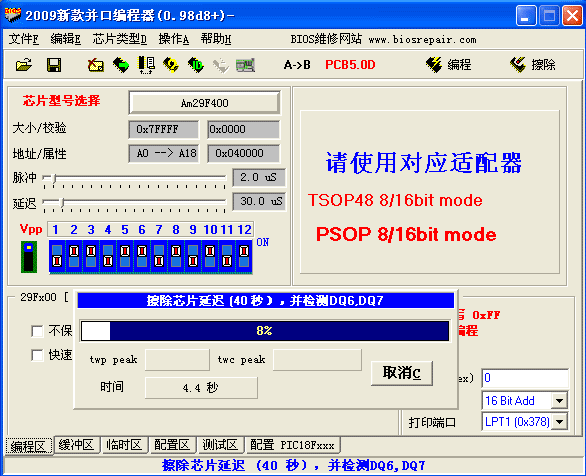Toggle DIP switch 11
This screenshot has width=586, height=476.
click(x=227, y=256)
